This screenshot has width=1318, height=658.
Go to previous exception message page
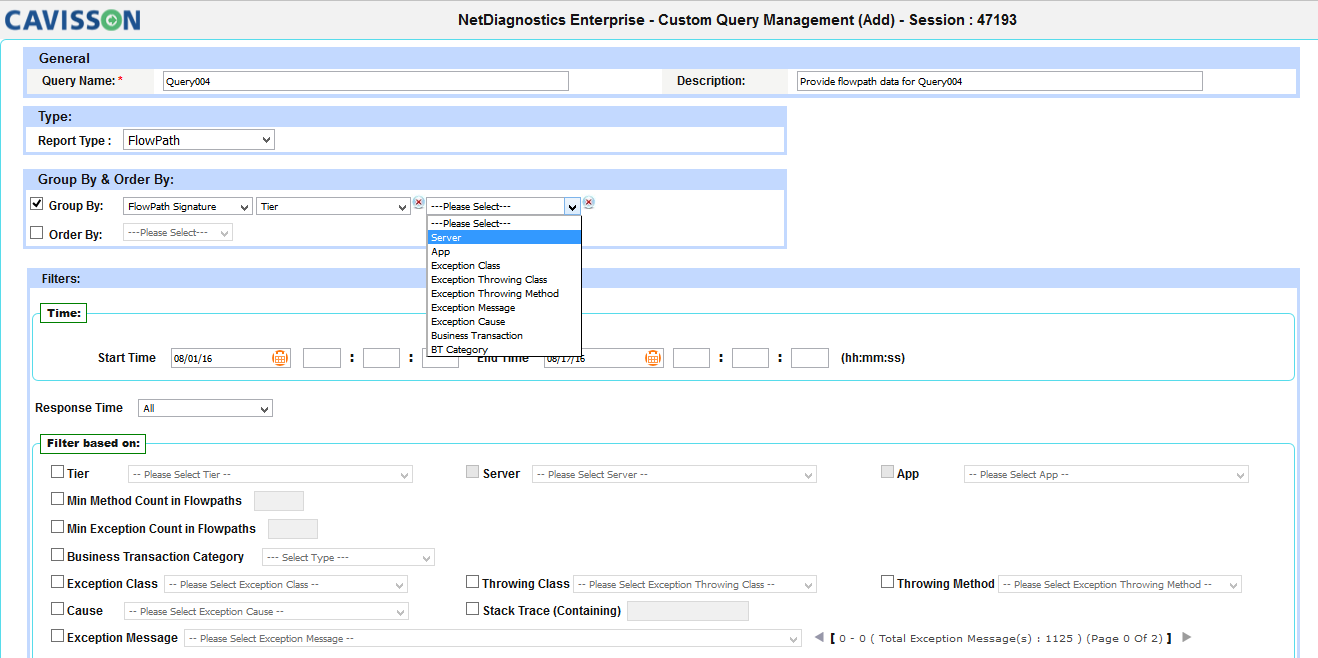819,637
